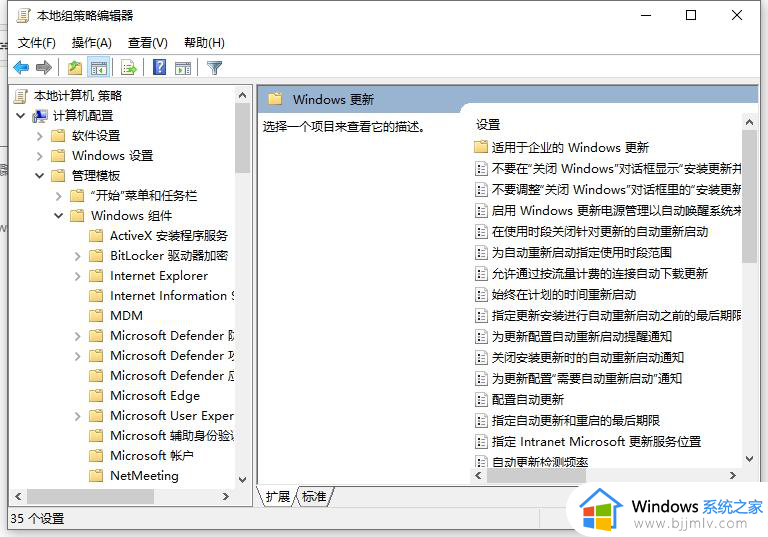Expand the Microsoft User Experience node
This screenshot has width=768, height=537.
(x=77, y=416)
